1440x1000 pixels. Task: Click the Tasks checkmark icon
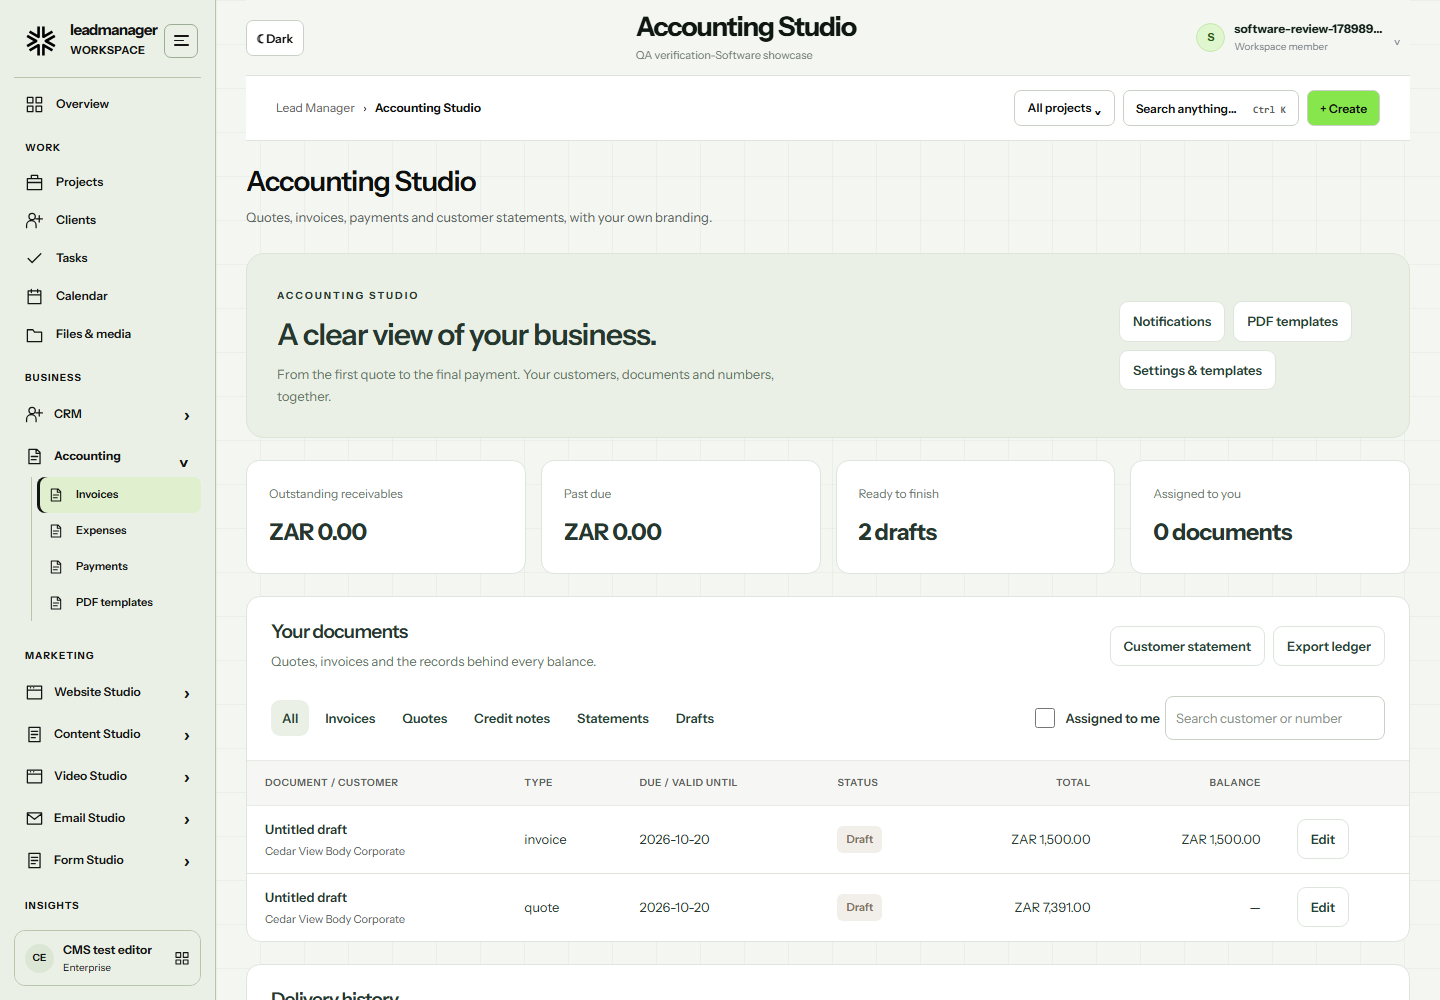[x=35, y=258]
